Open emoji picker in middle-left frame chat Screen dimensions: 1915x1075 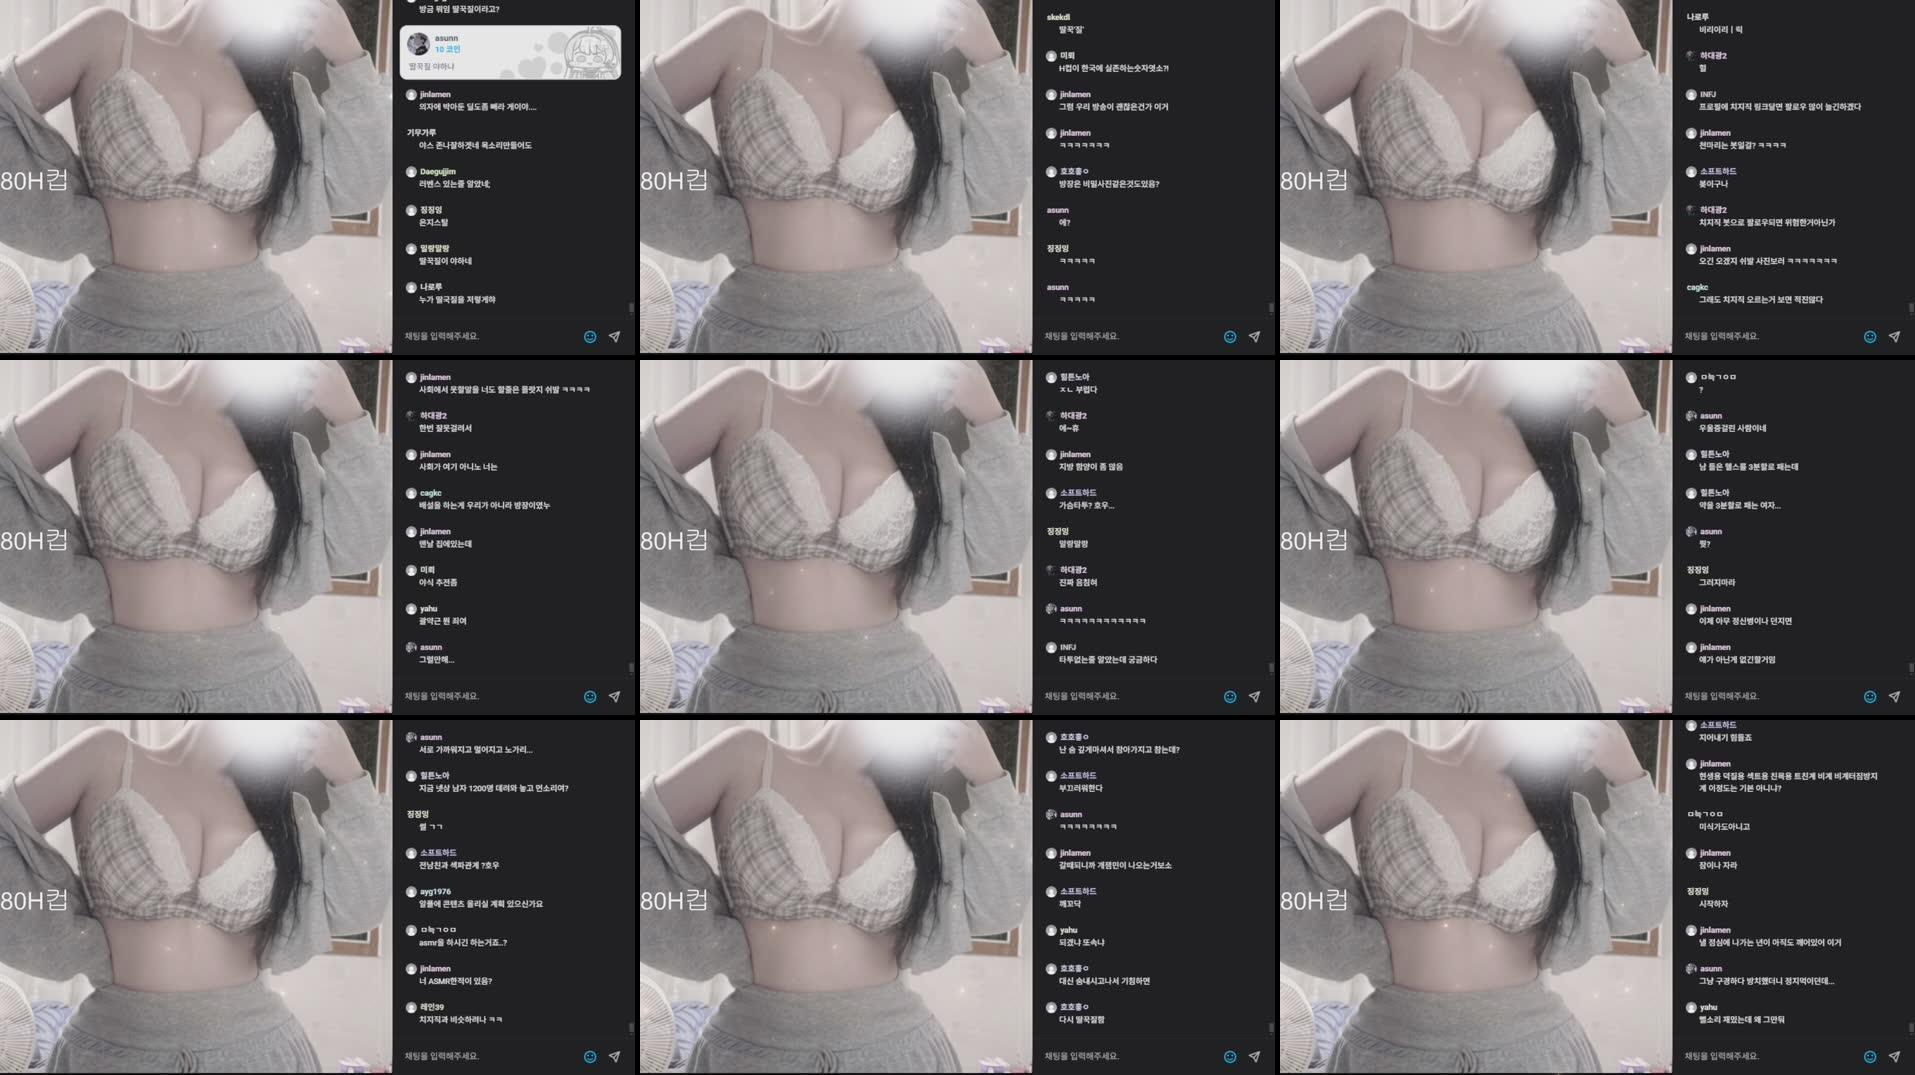[x=590, y=697]
